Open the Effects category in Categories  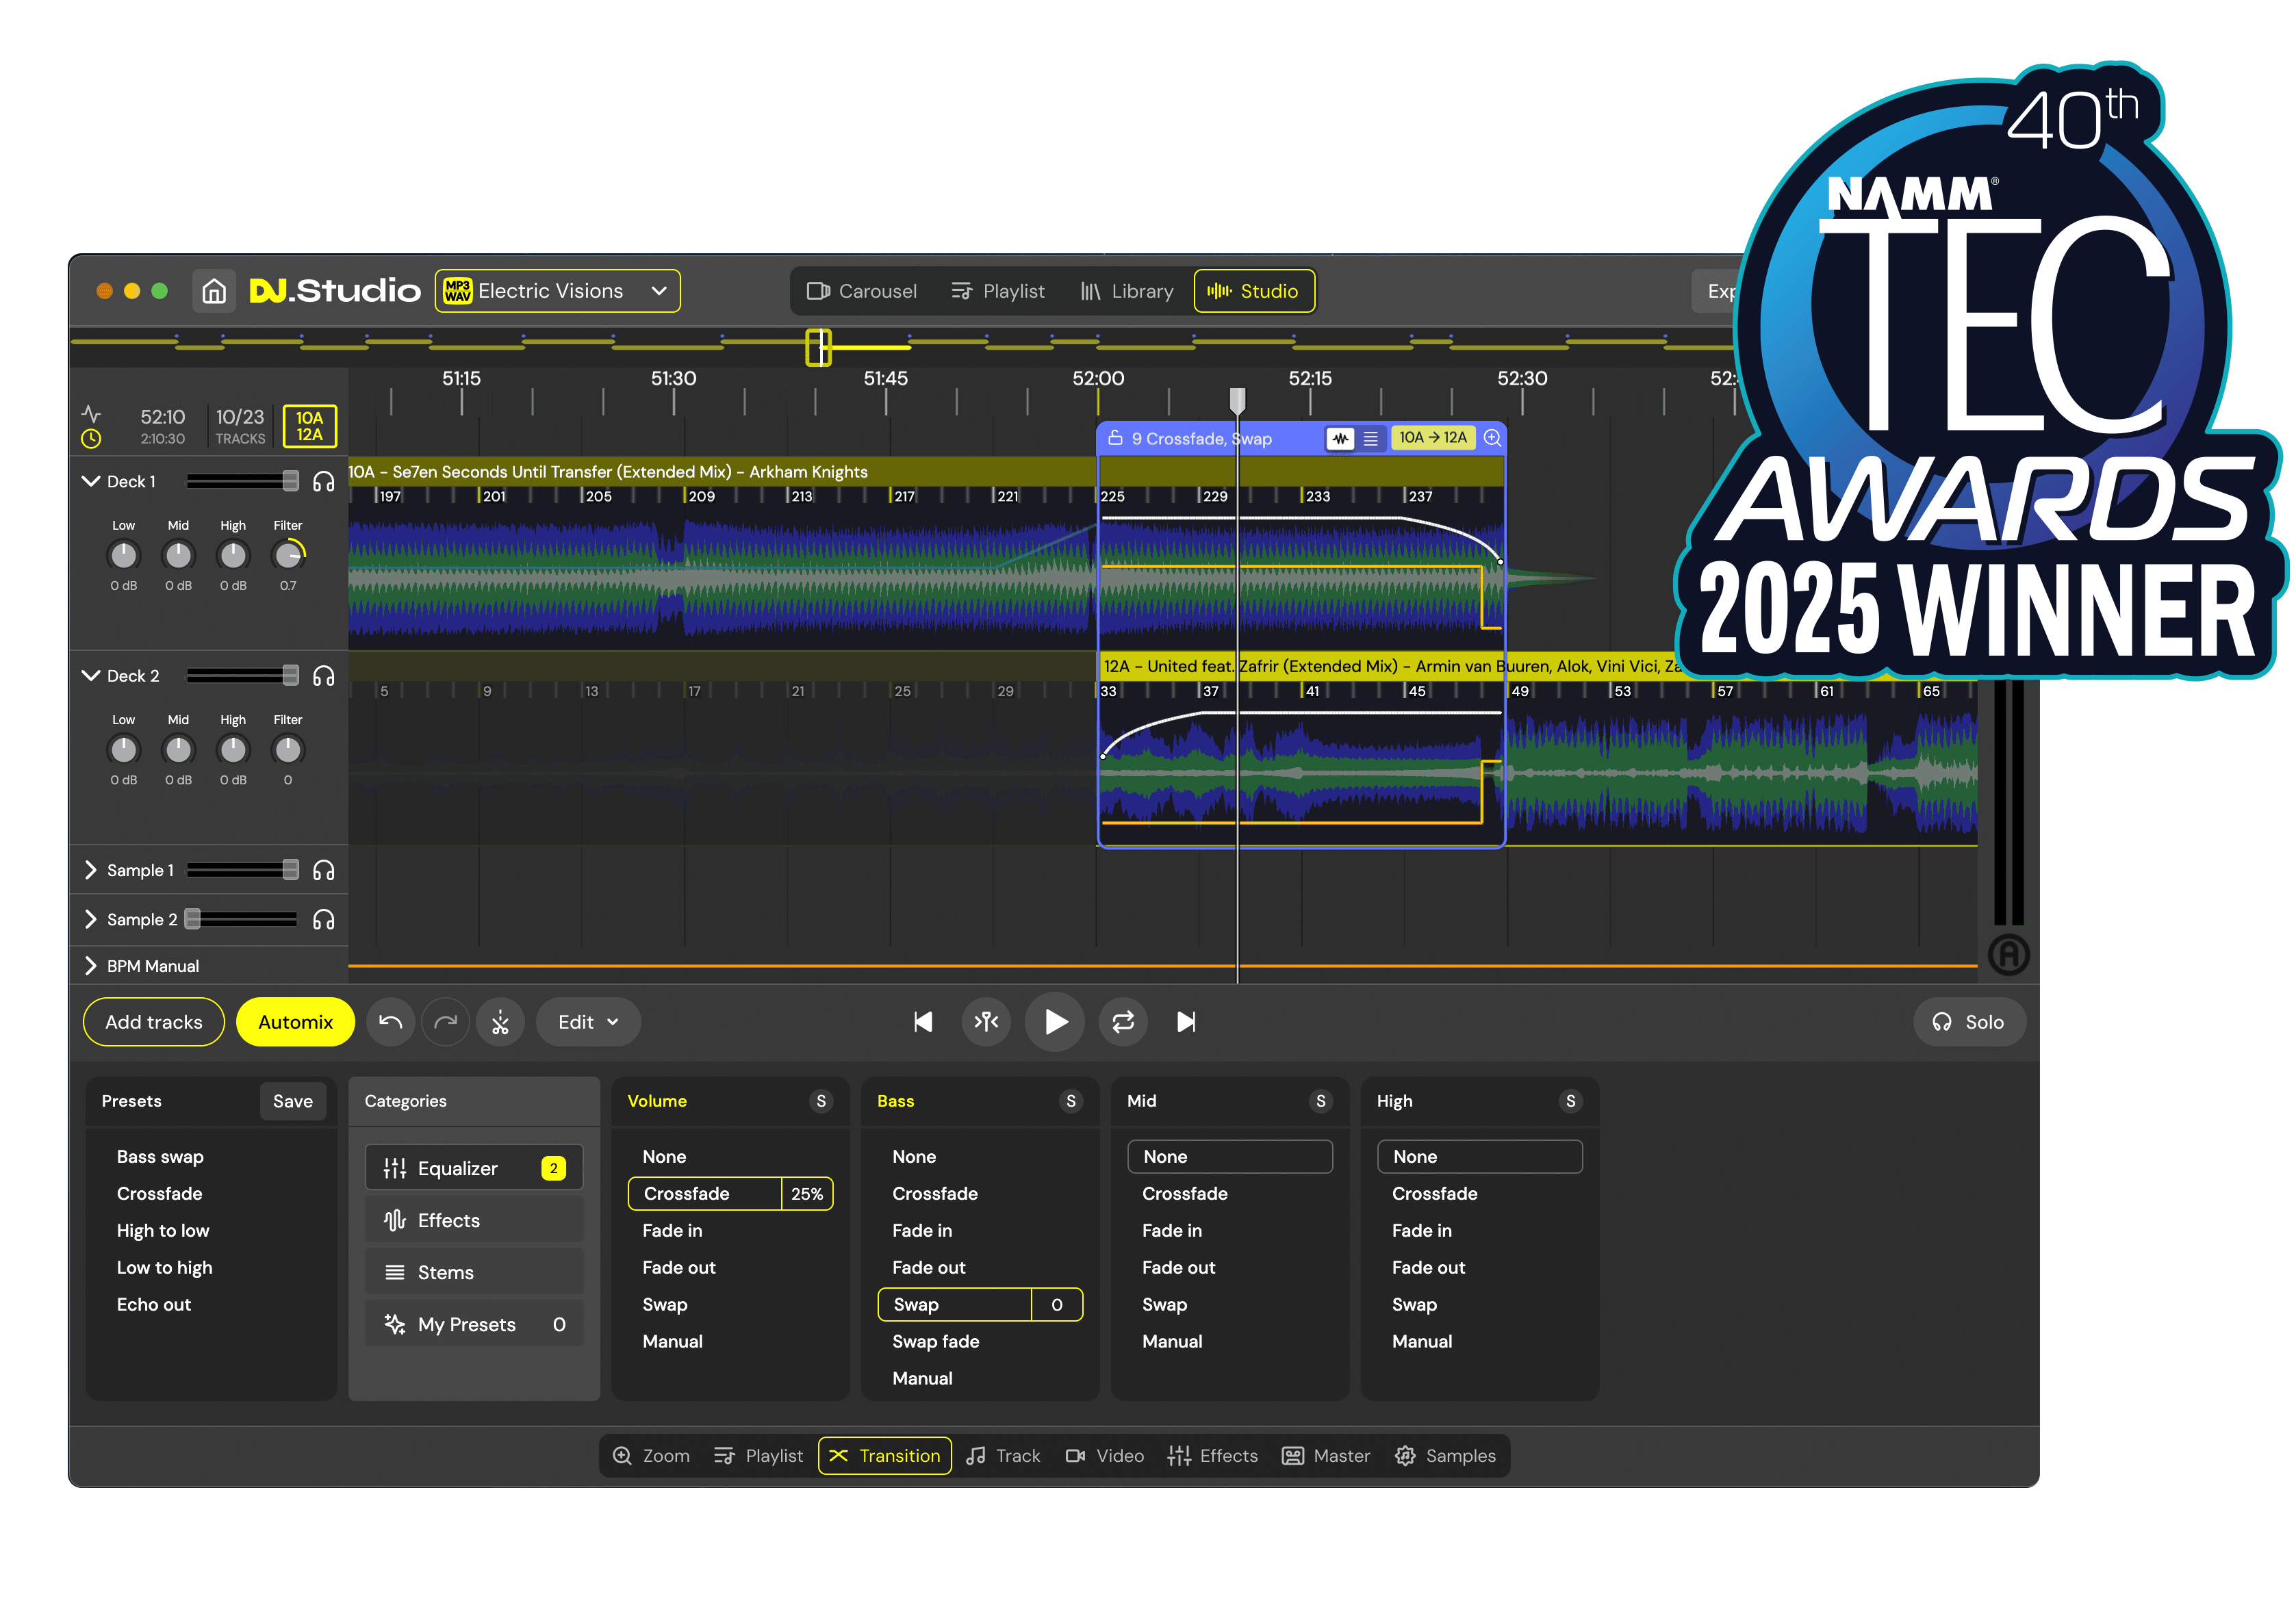coord(475,1222)
